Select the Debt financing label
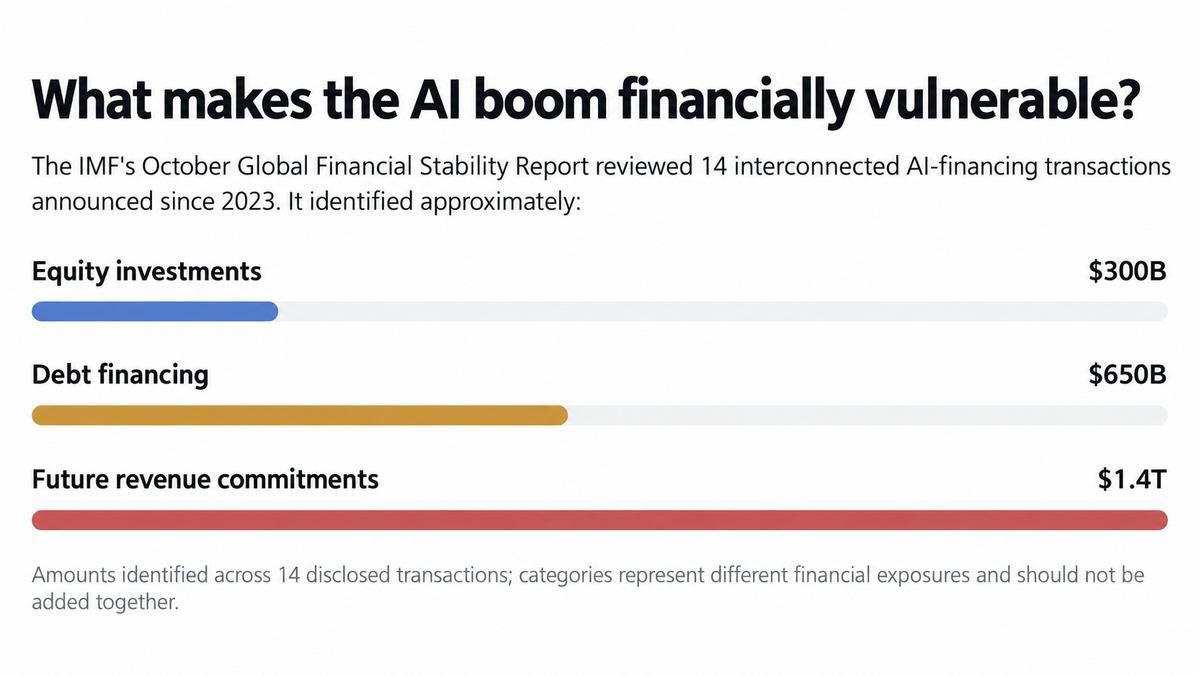 tap(120, 375)
